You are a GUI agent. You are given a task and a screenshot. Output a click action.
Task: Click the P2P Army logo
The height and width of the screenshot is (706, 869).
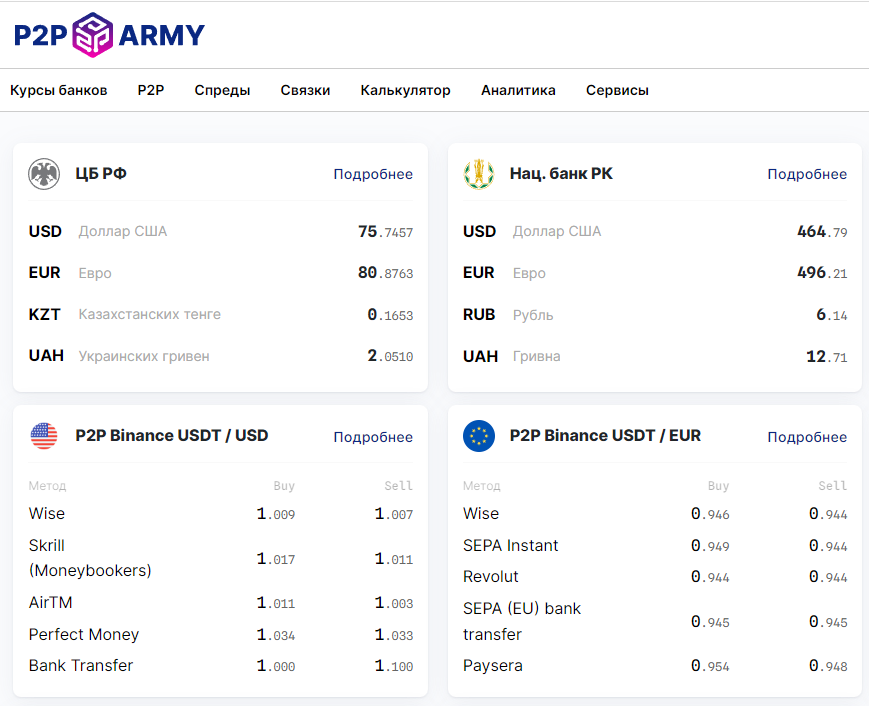pos(109,35)
